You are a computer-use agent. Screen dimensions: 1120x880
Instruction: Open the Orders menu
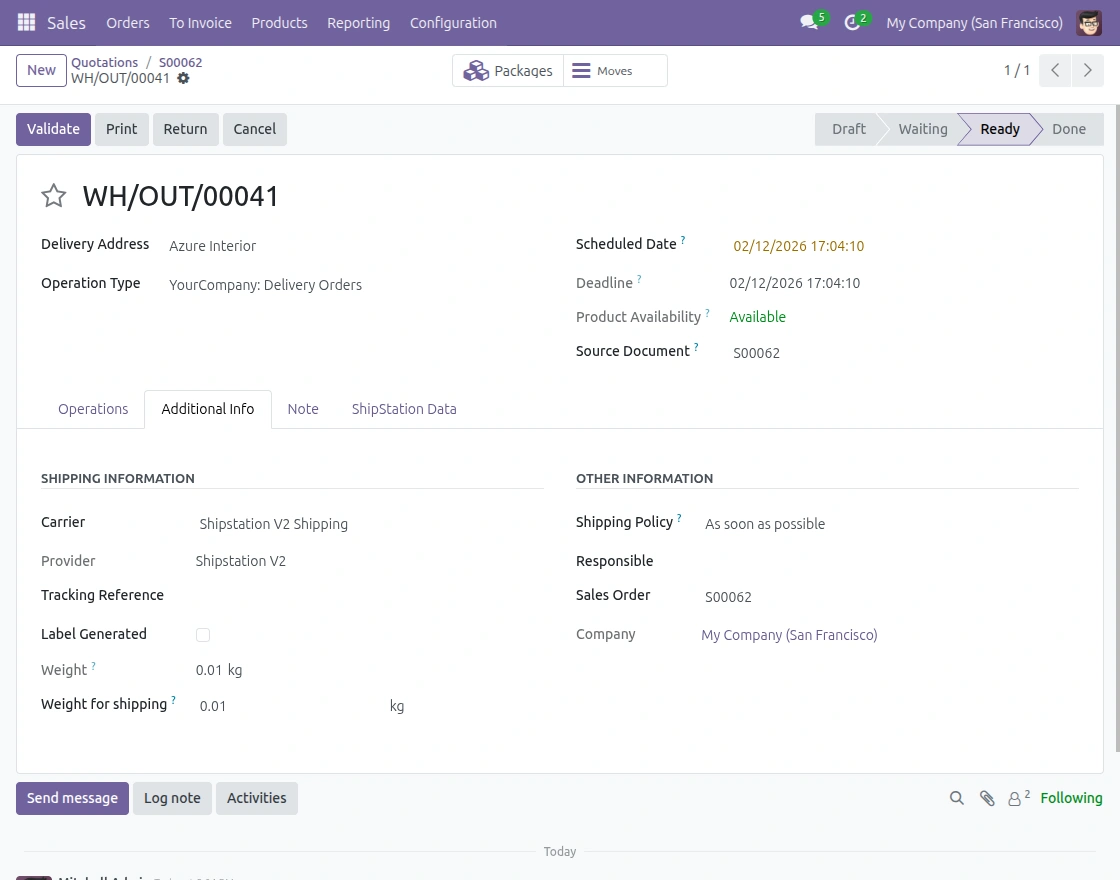point(128,23)
